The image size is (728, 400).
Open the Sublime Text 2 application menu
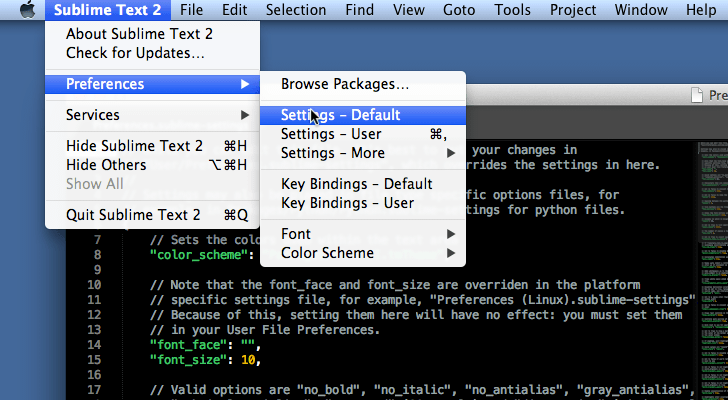[108, 10]
